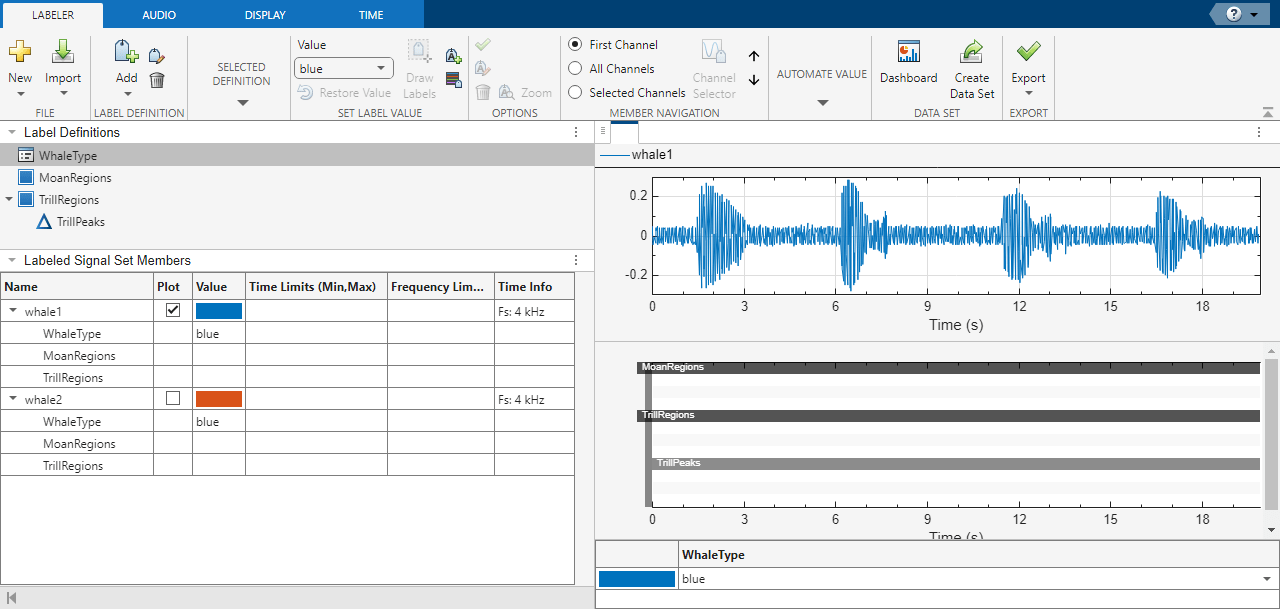Click the Export green checkmark icon
The width and height of the screenshot is (1280, 609).
pos(1028,52)
